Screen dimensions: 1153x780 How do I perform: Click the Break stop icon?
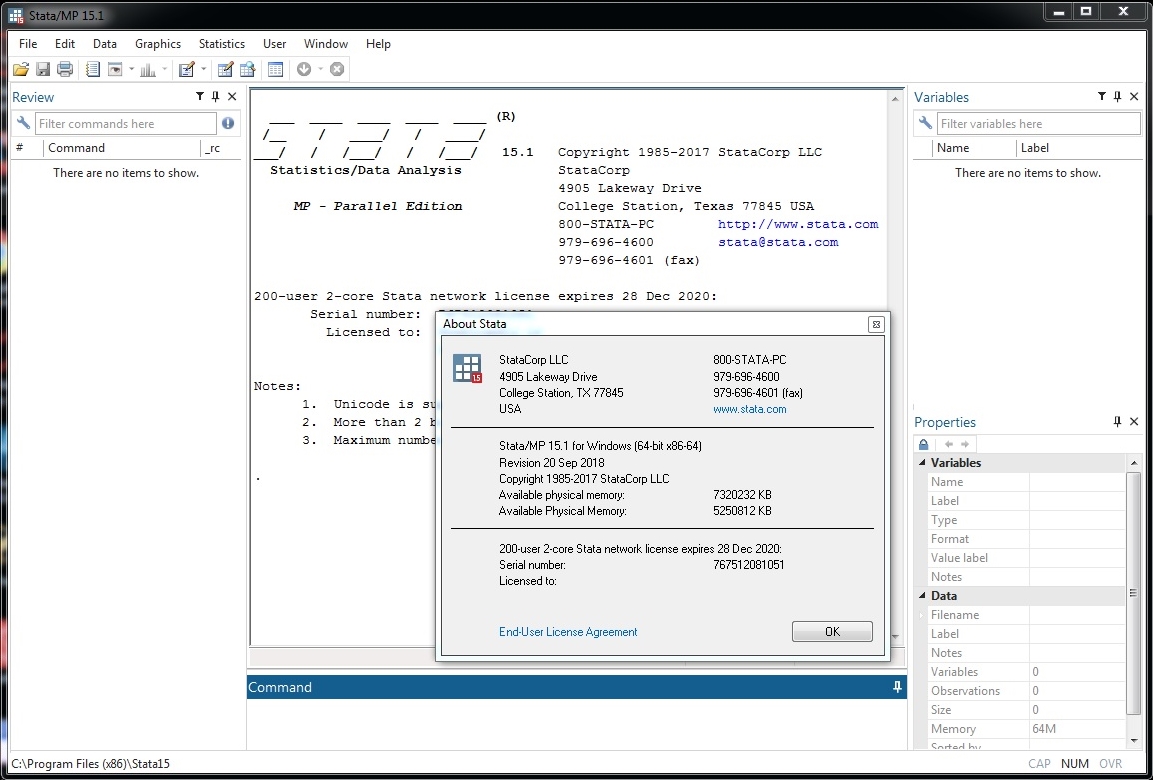[337, 70]
